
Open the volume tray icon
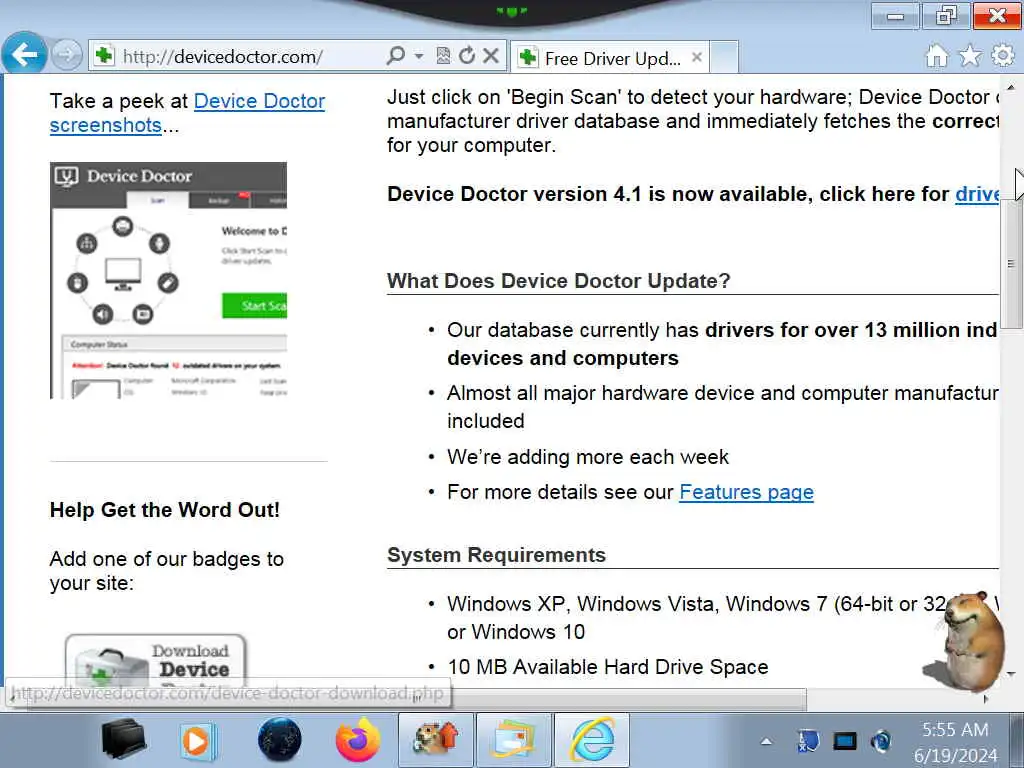coord(881,741)
